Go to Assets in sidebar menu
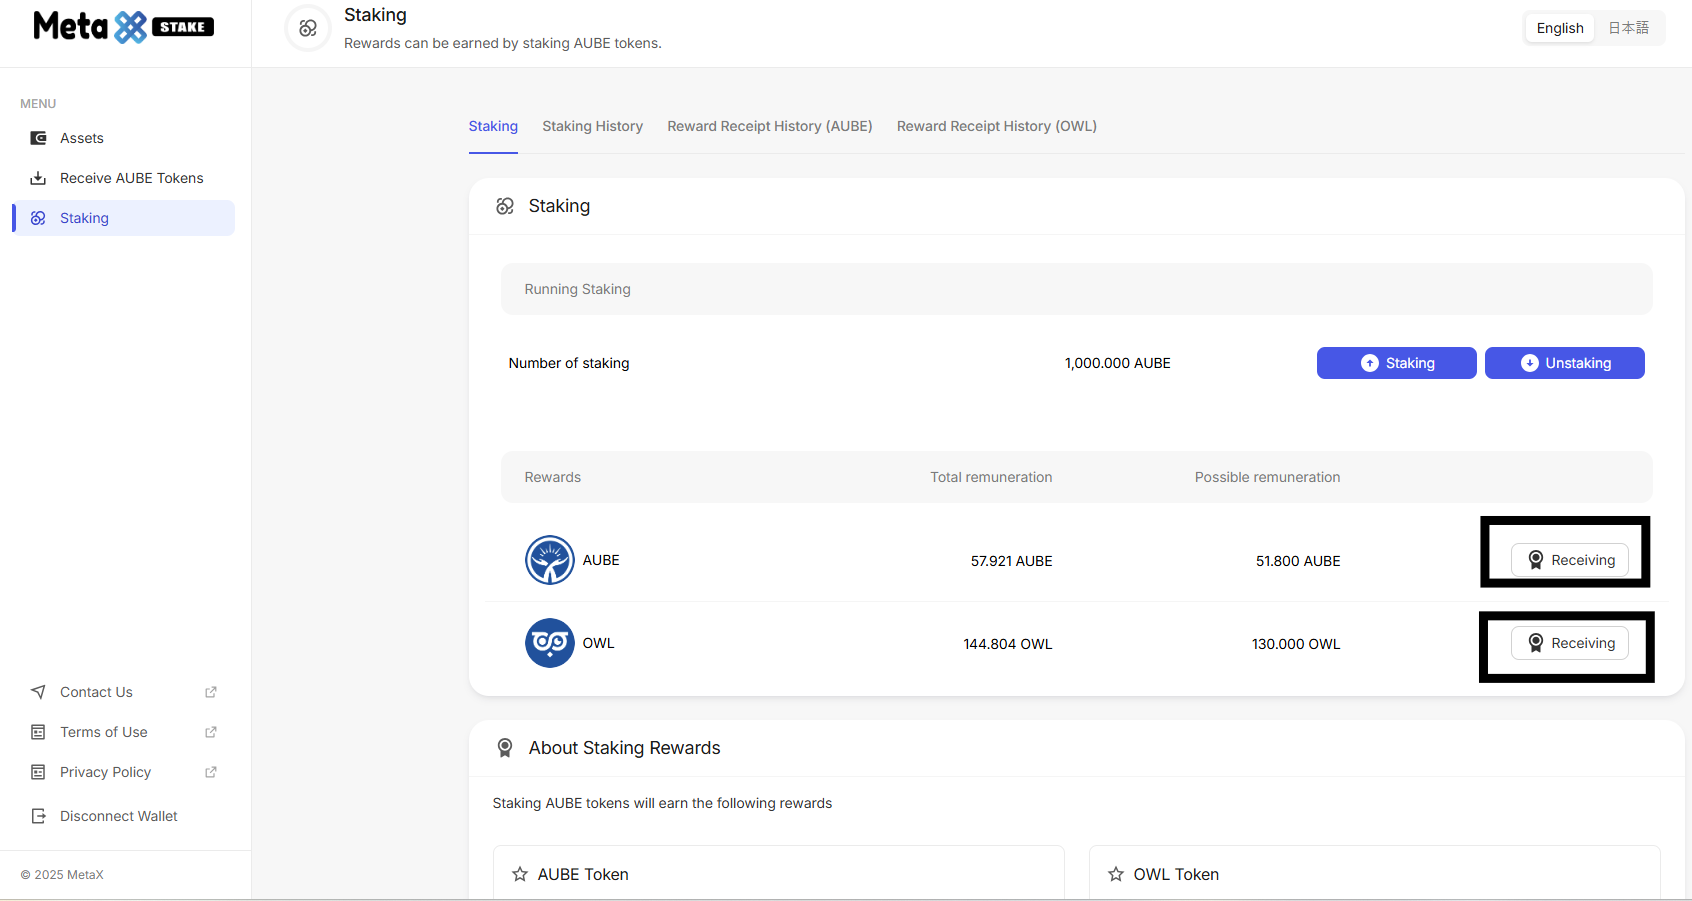 click(82, 138)
